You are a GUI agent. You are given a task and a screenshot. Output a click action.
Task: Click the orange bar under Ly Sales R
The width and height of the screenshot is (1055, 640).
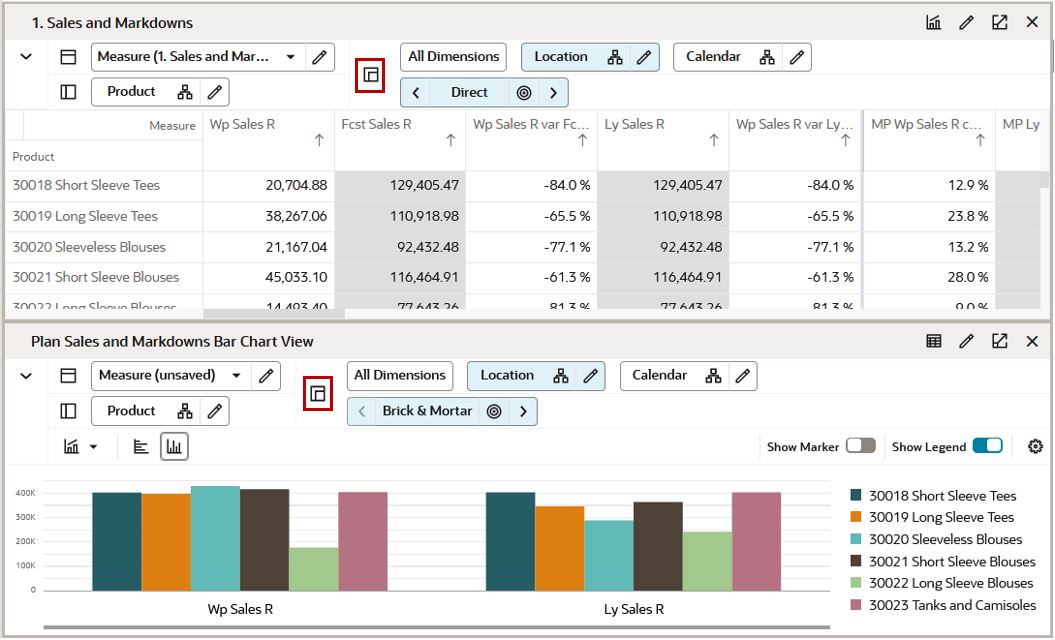pyautogui.click(x=560, y=548)
